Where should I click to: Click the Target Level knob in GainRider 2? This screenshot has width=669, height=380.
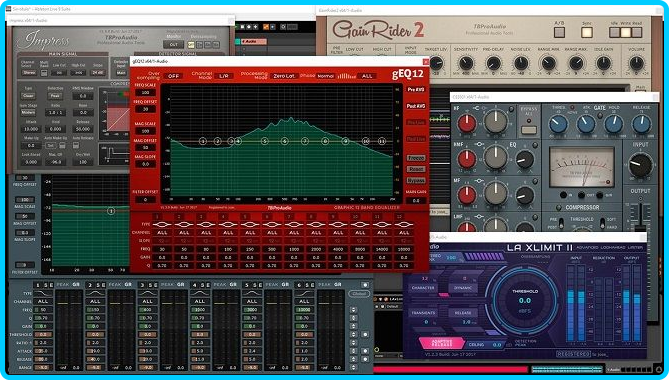[x=436, y=64]
